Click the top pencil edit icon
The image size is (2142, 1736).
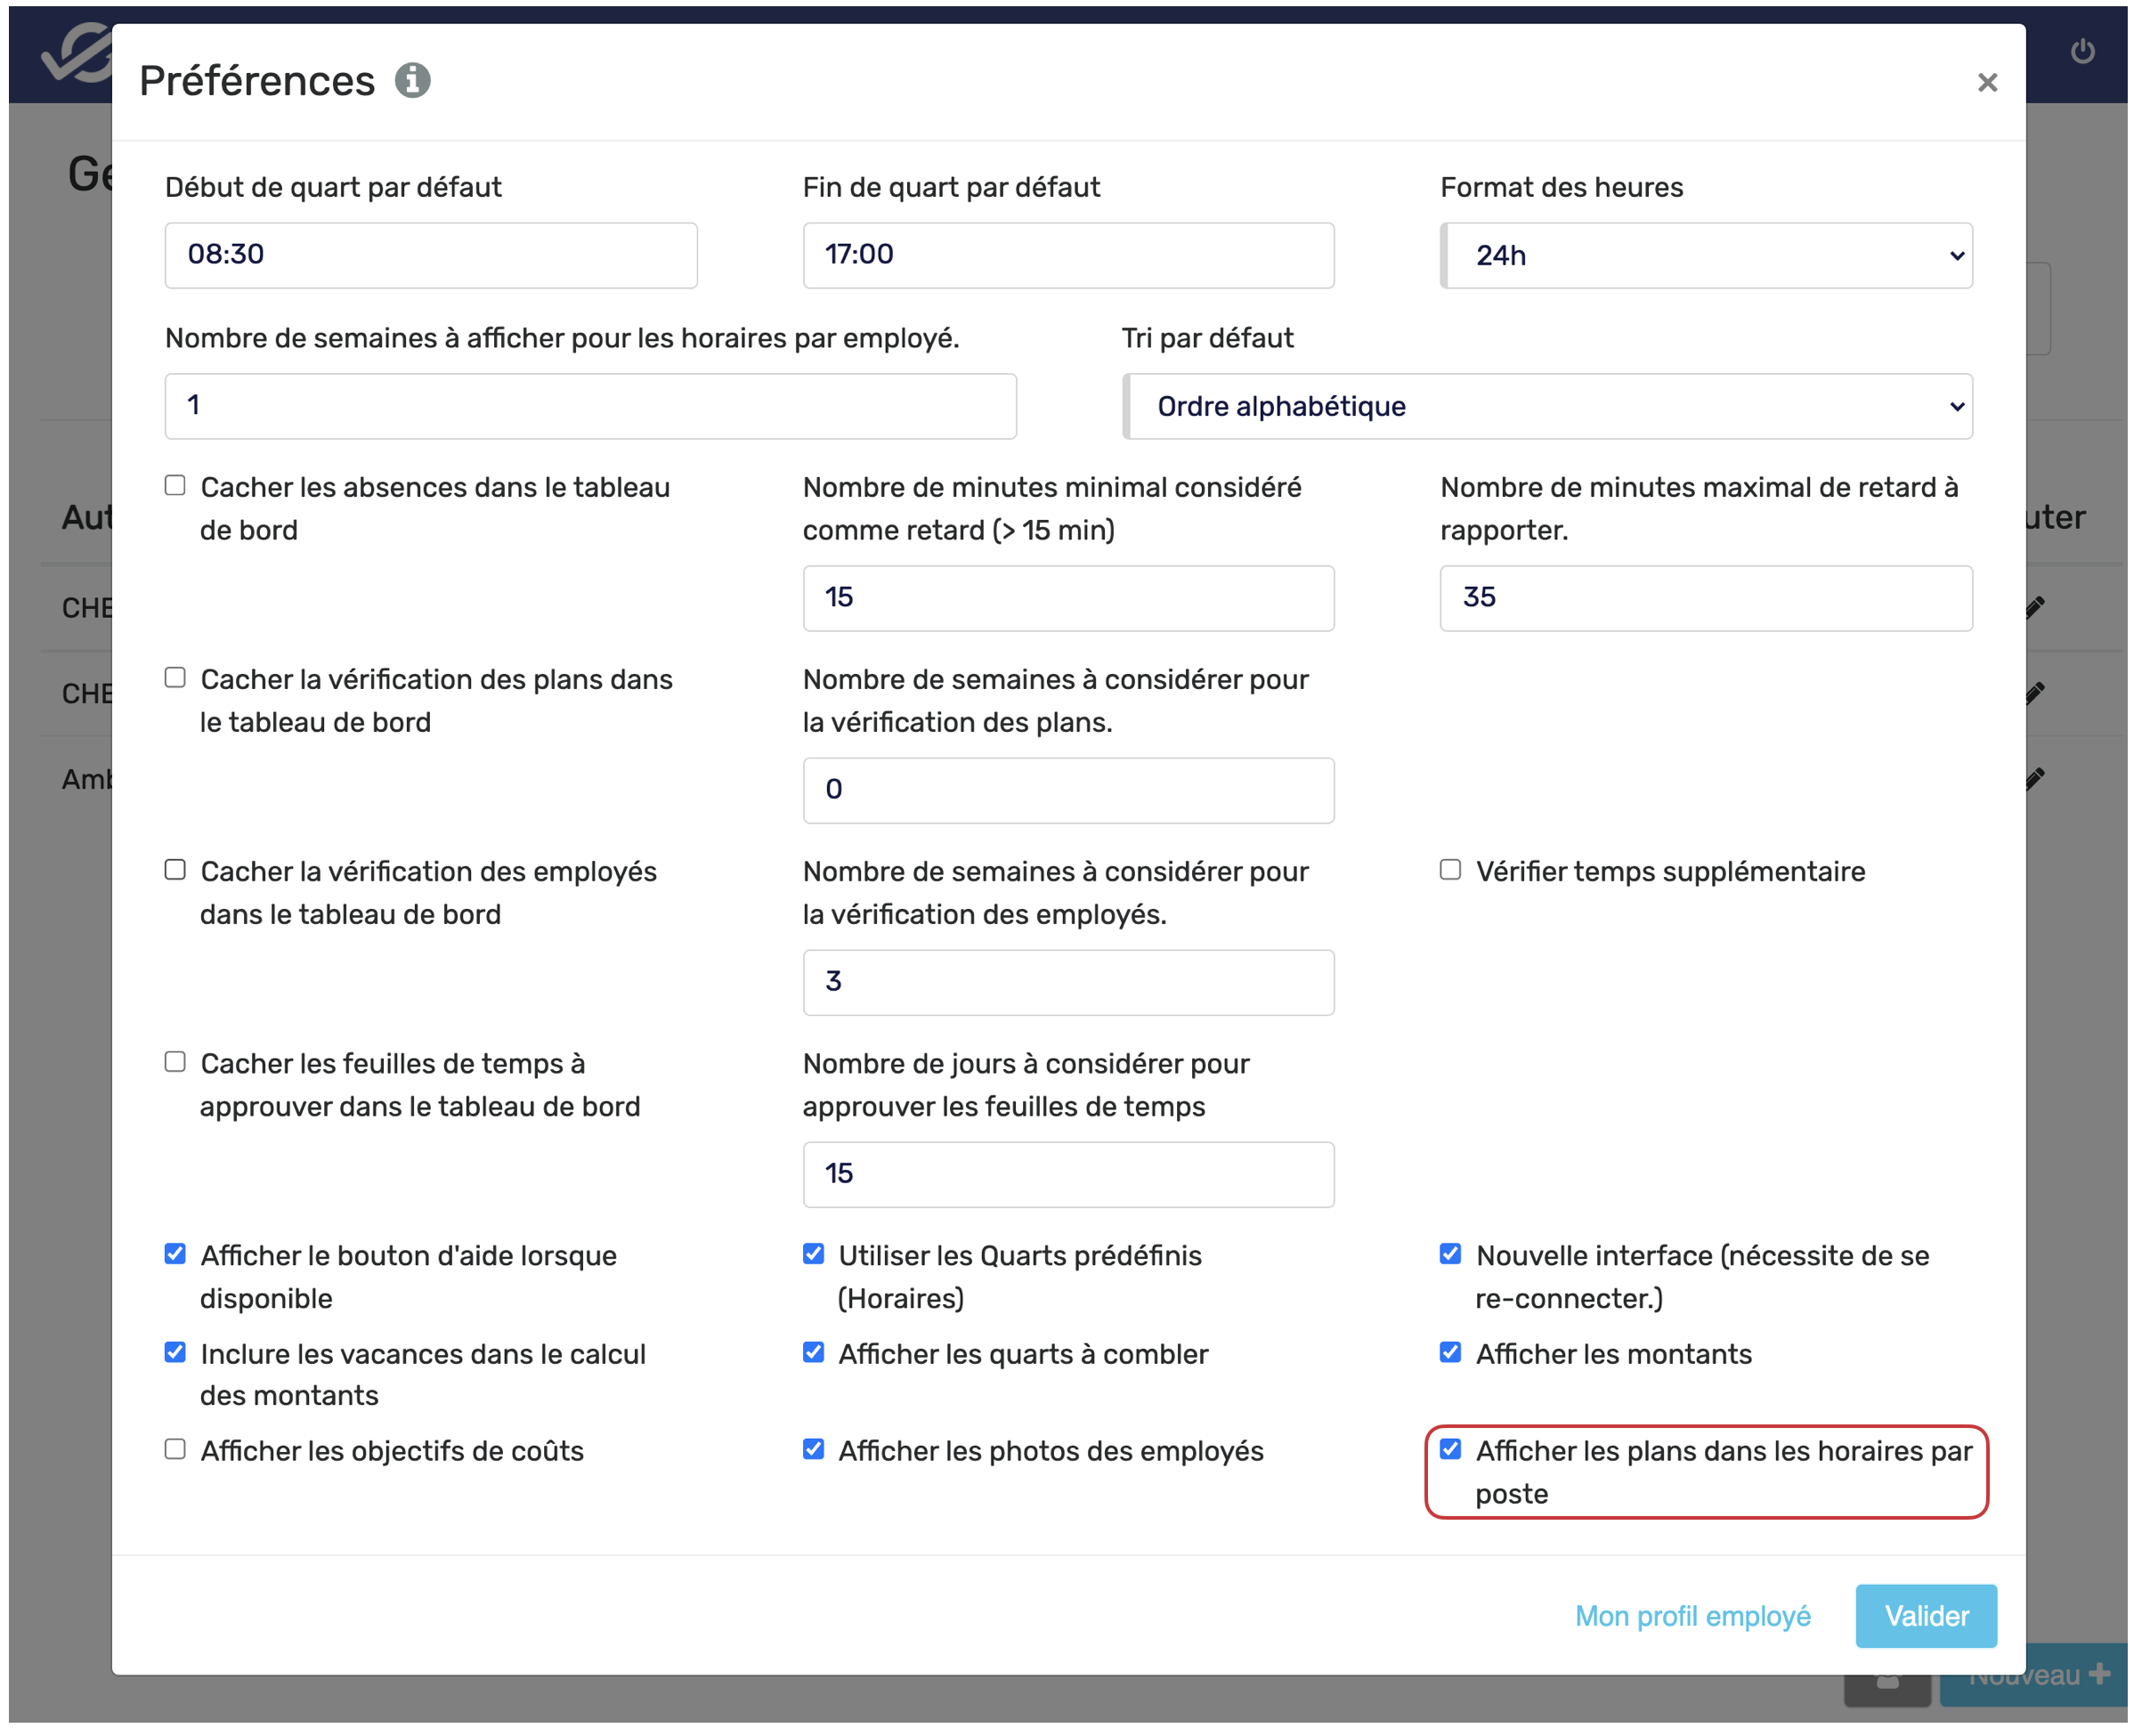2035,607
